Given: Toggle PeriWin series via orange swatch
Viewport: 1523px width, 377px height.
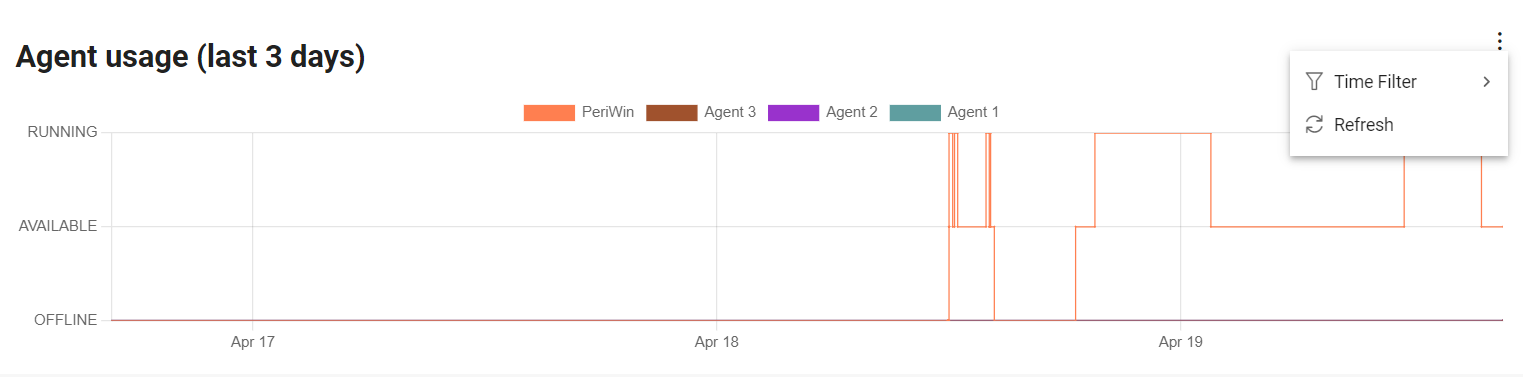Looking at the screenshot, I should coord(549,113).
